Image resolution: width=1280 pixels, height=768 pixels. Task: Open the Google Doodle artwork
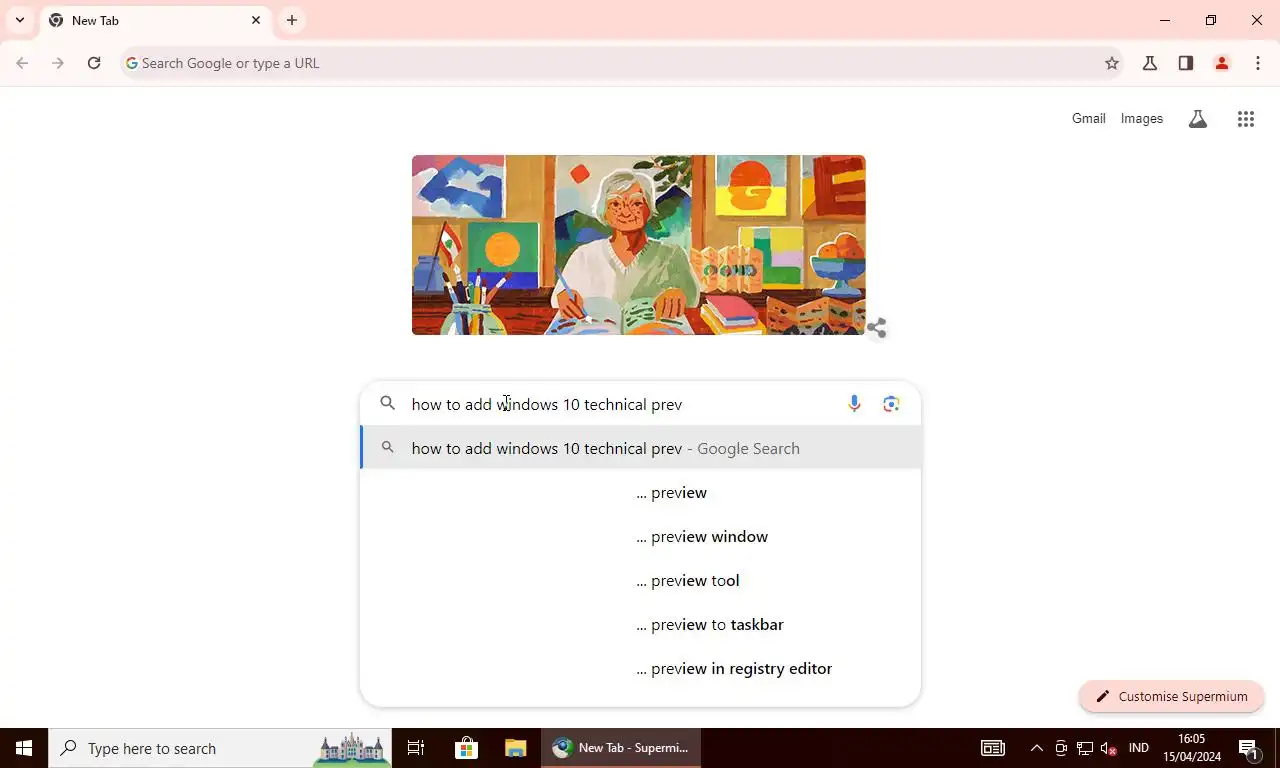(638, 245)
